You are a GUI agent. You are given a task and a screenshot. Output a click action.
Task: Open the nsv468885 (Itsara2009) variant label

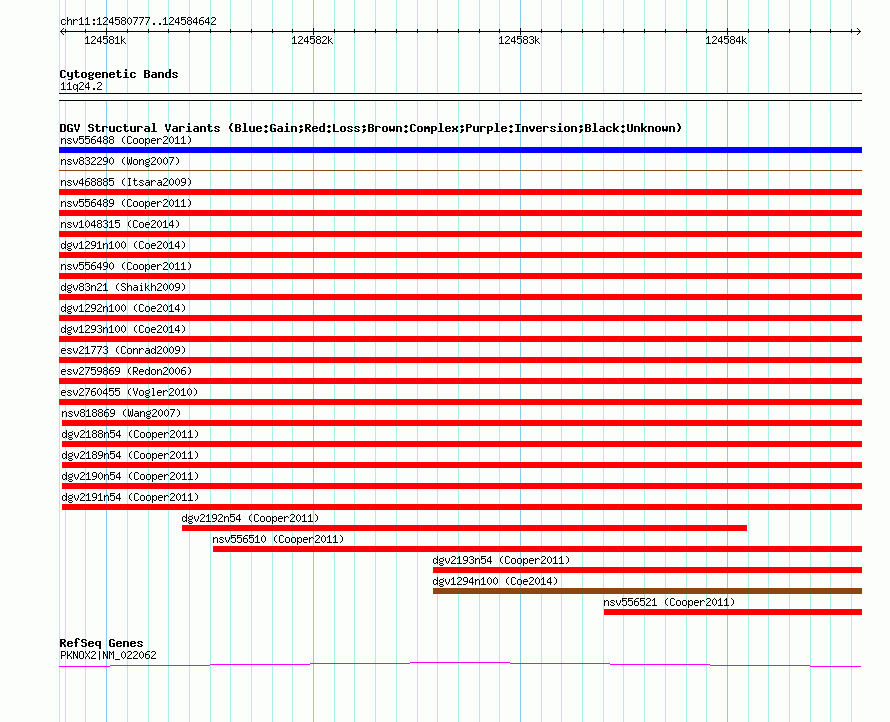pos(126,182)
